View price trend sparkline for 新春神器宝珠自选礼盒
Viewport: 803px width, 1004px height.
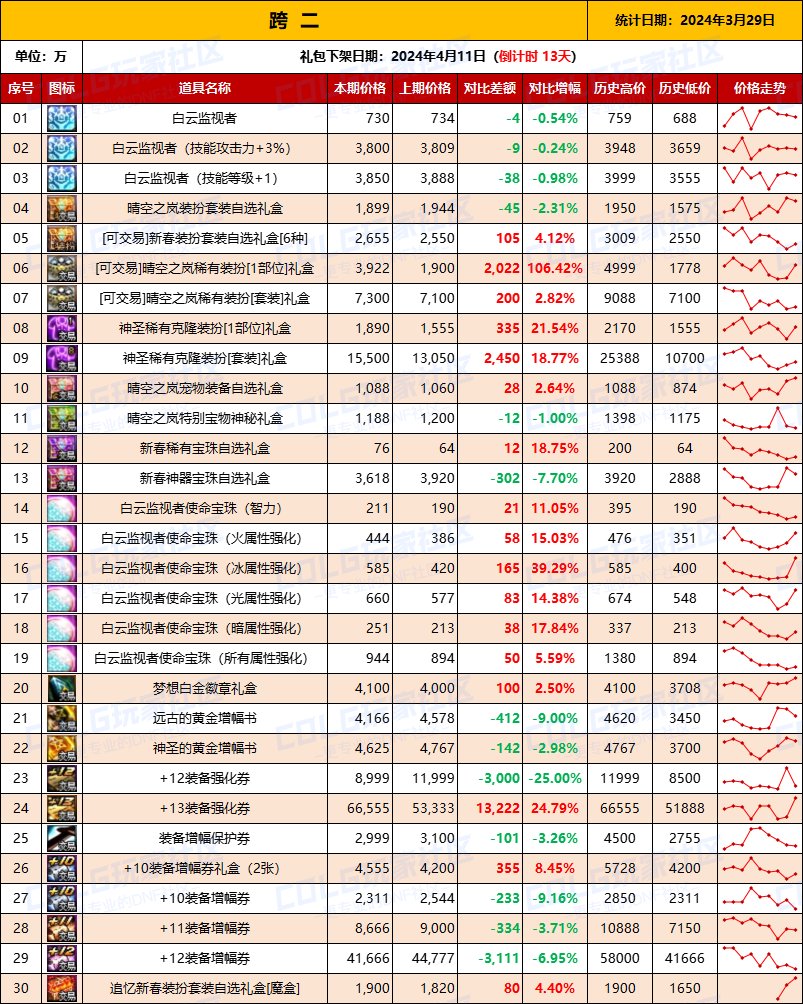coord(759,478)
